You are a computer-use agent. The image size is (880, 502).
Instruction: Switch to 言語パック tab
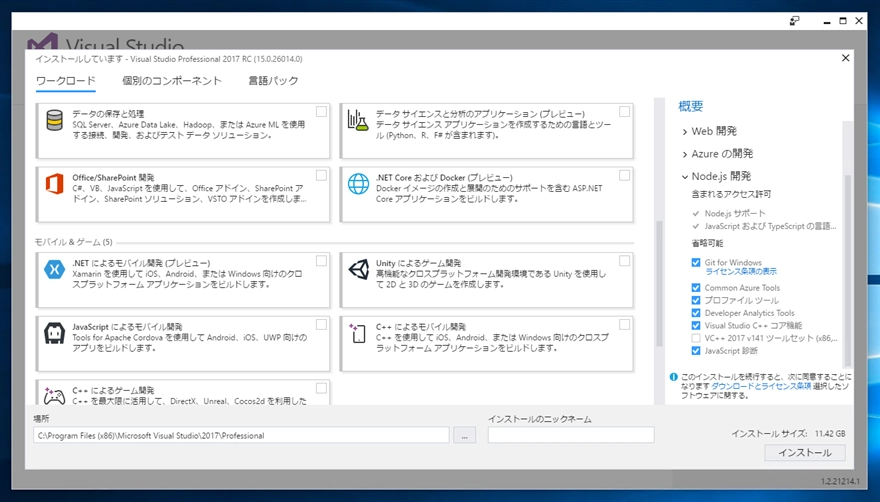tap(273, 81)
